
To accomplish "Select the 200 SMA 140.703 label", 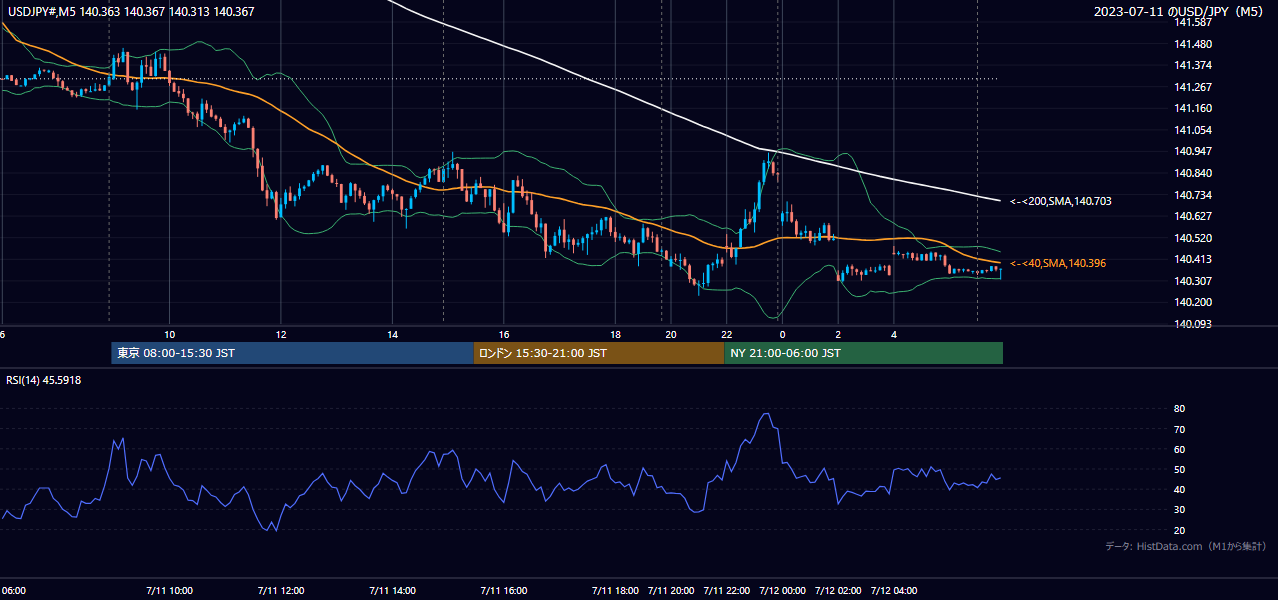I will click(1060, 201).
